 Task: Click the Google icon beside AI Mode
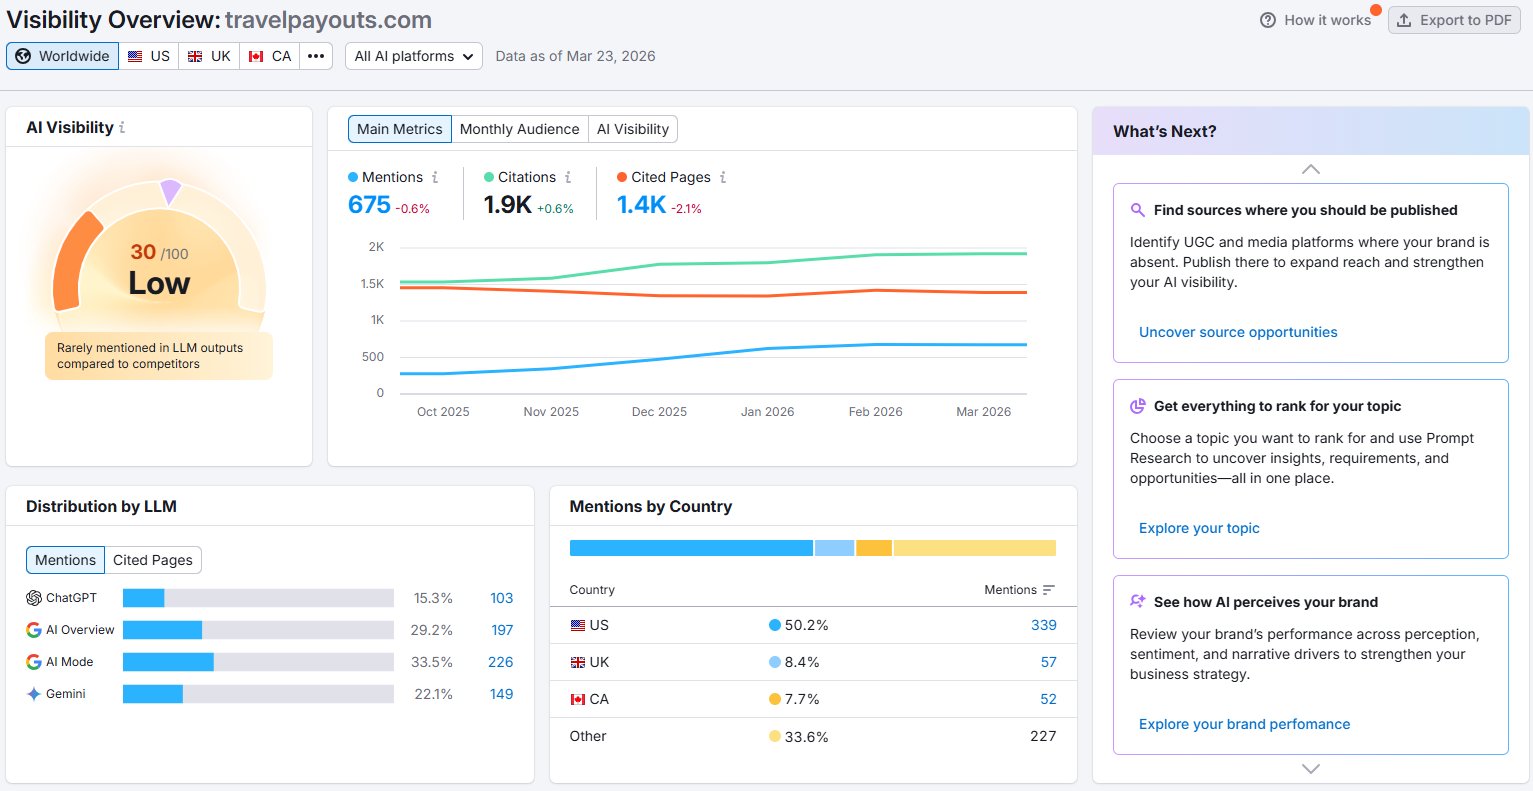pos(34,662)
